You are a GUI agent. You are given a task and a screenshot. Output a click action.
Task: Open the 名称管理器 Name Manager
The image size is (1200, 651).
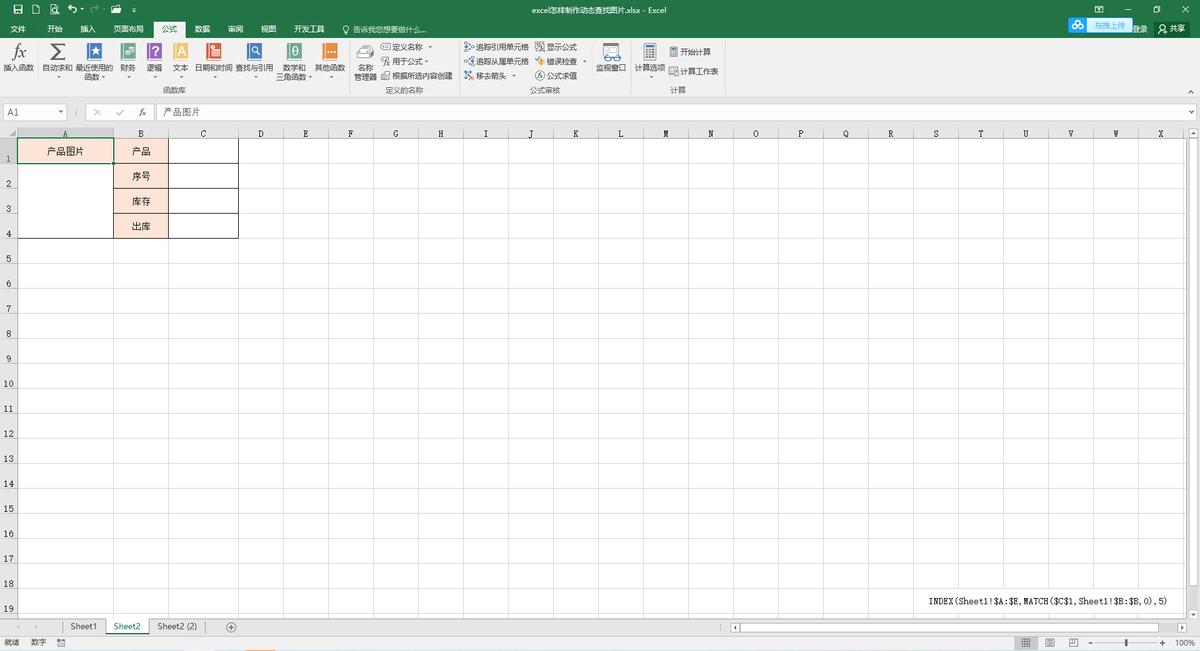(365, 61)
